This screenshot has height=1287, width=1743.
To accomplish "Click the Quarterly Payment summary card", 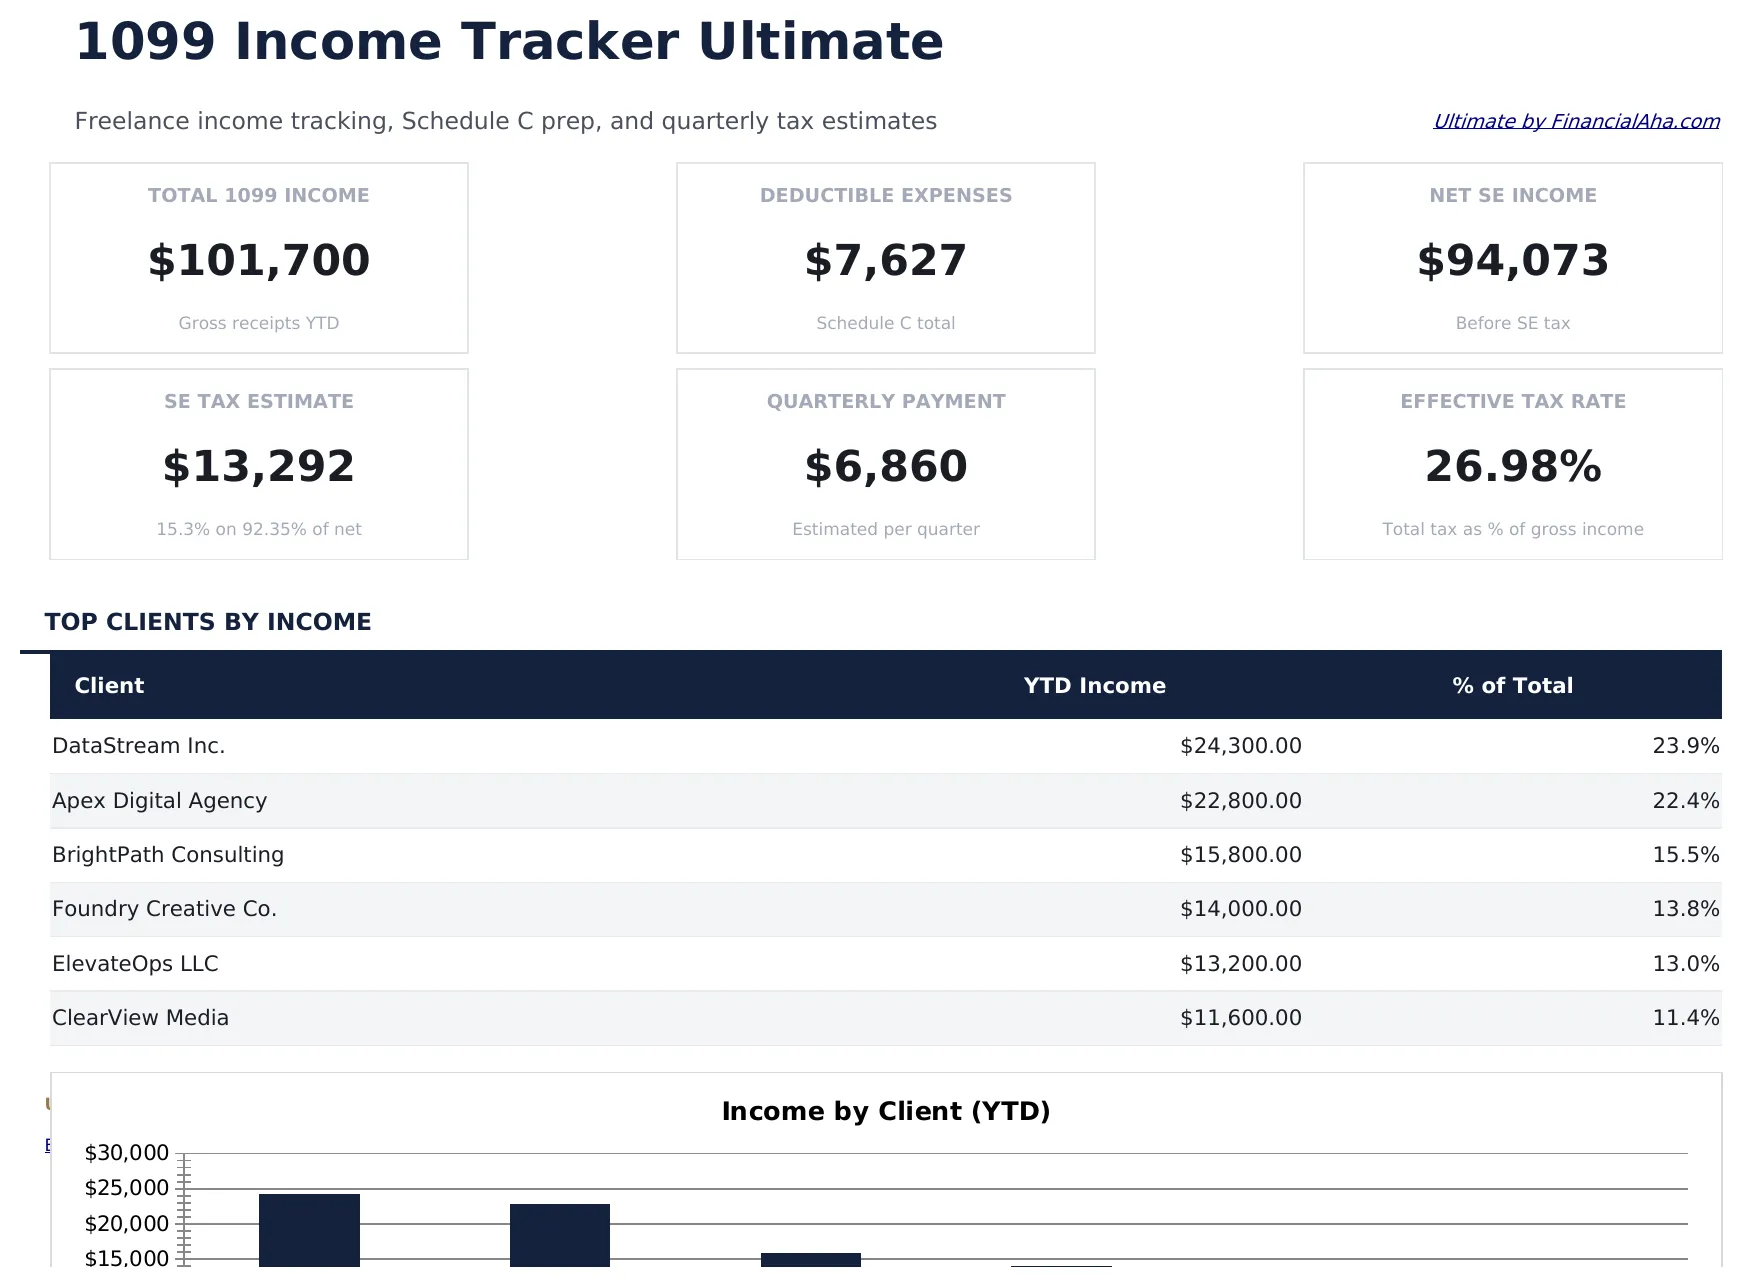I will click(x=885, y=463).
